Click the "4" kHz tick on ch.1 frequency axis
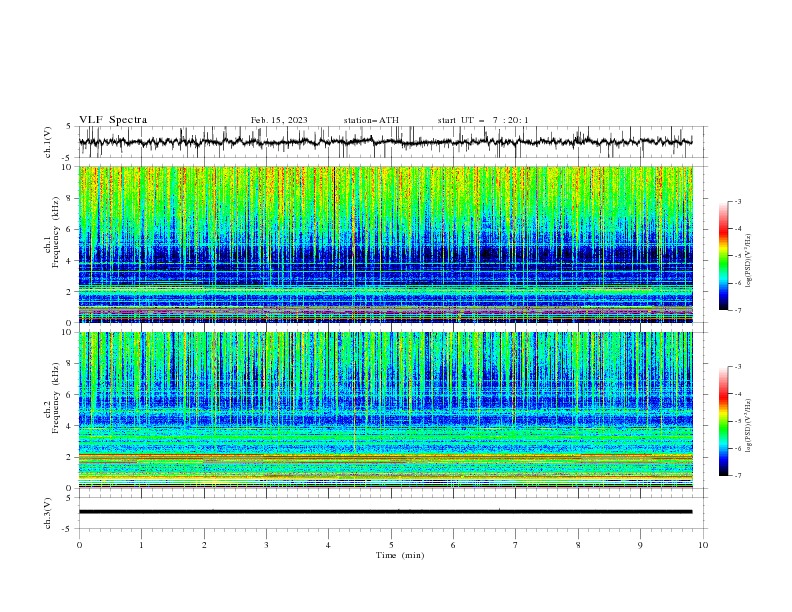 (71, 261)
